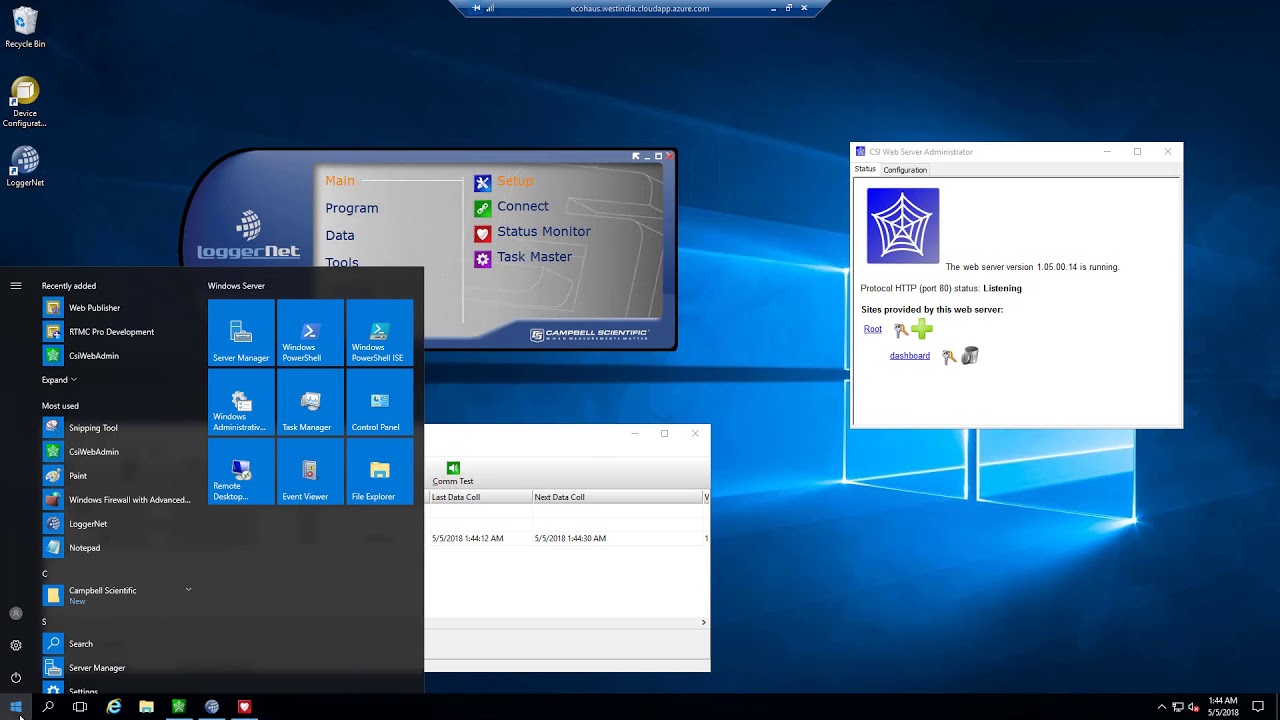Select Status tab in Web Server Administrator
Image resolution: width=1280 pixels, height=720 pixels.
click(x=865, y=169)
